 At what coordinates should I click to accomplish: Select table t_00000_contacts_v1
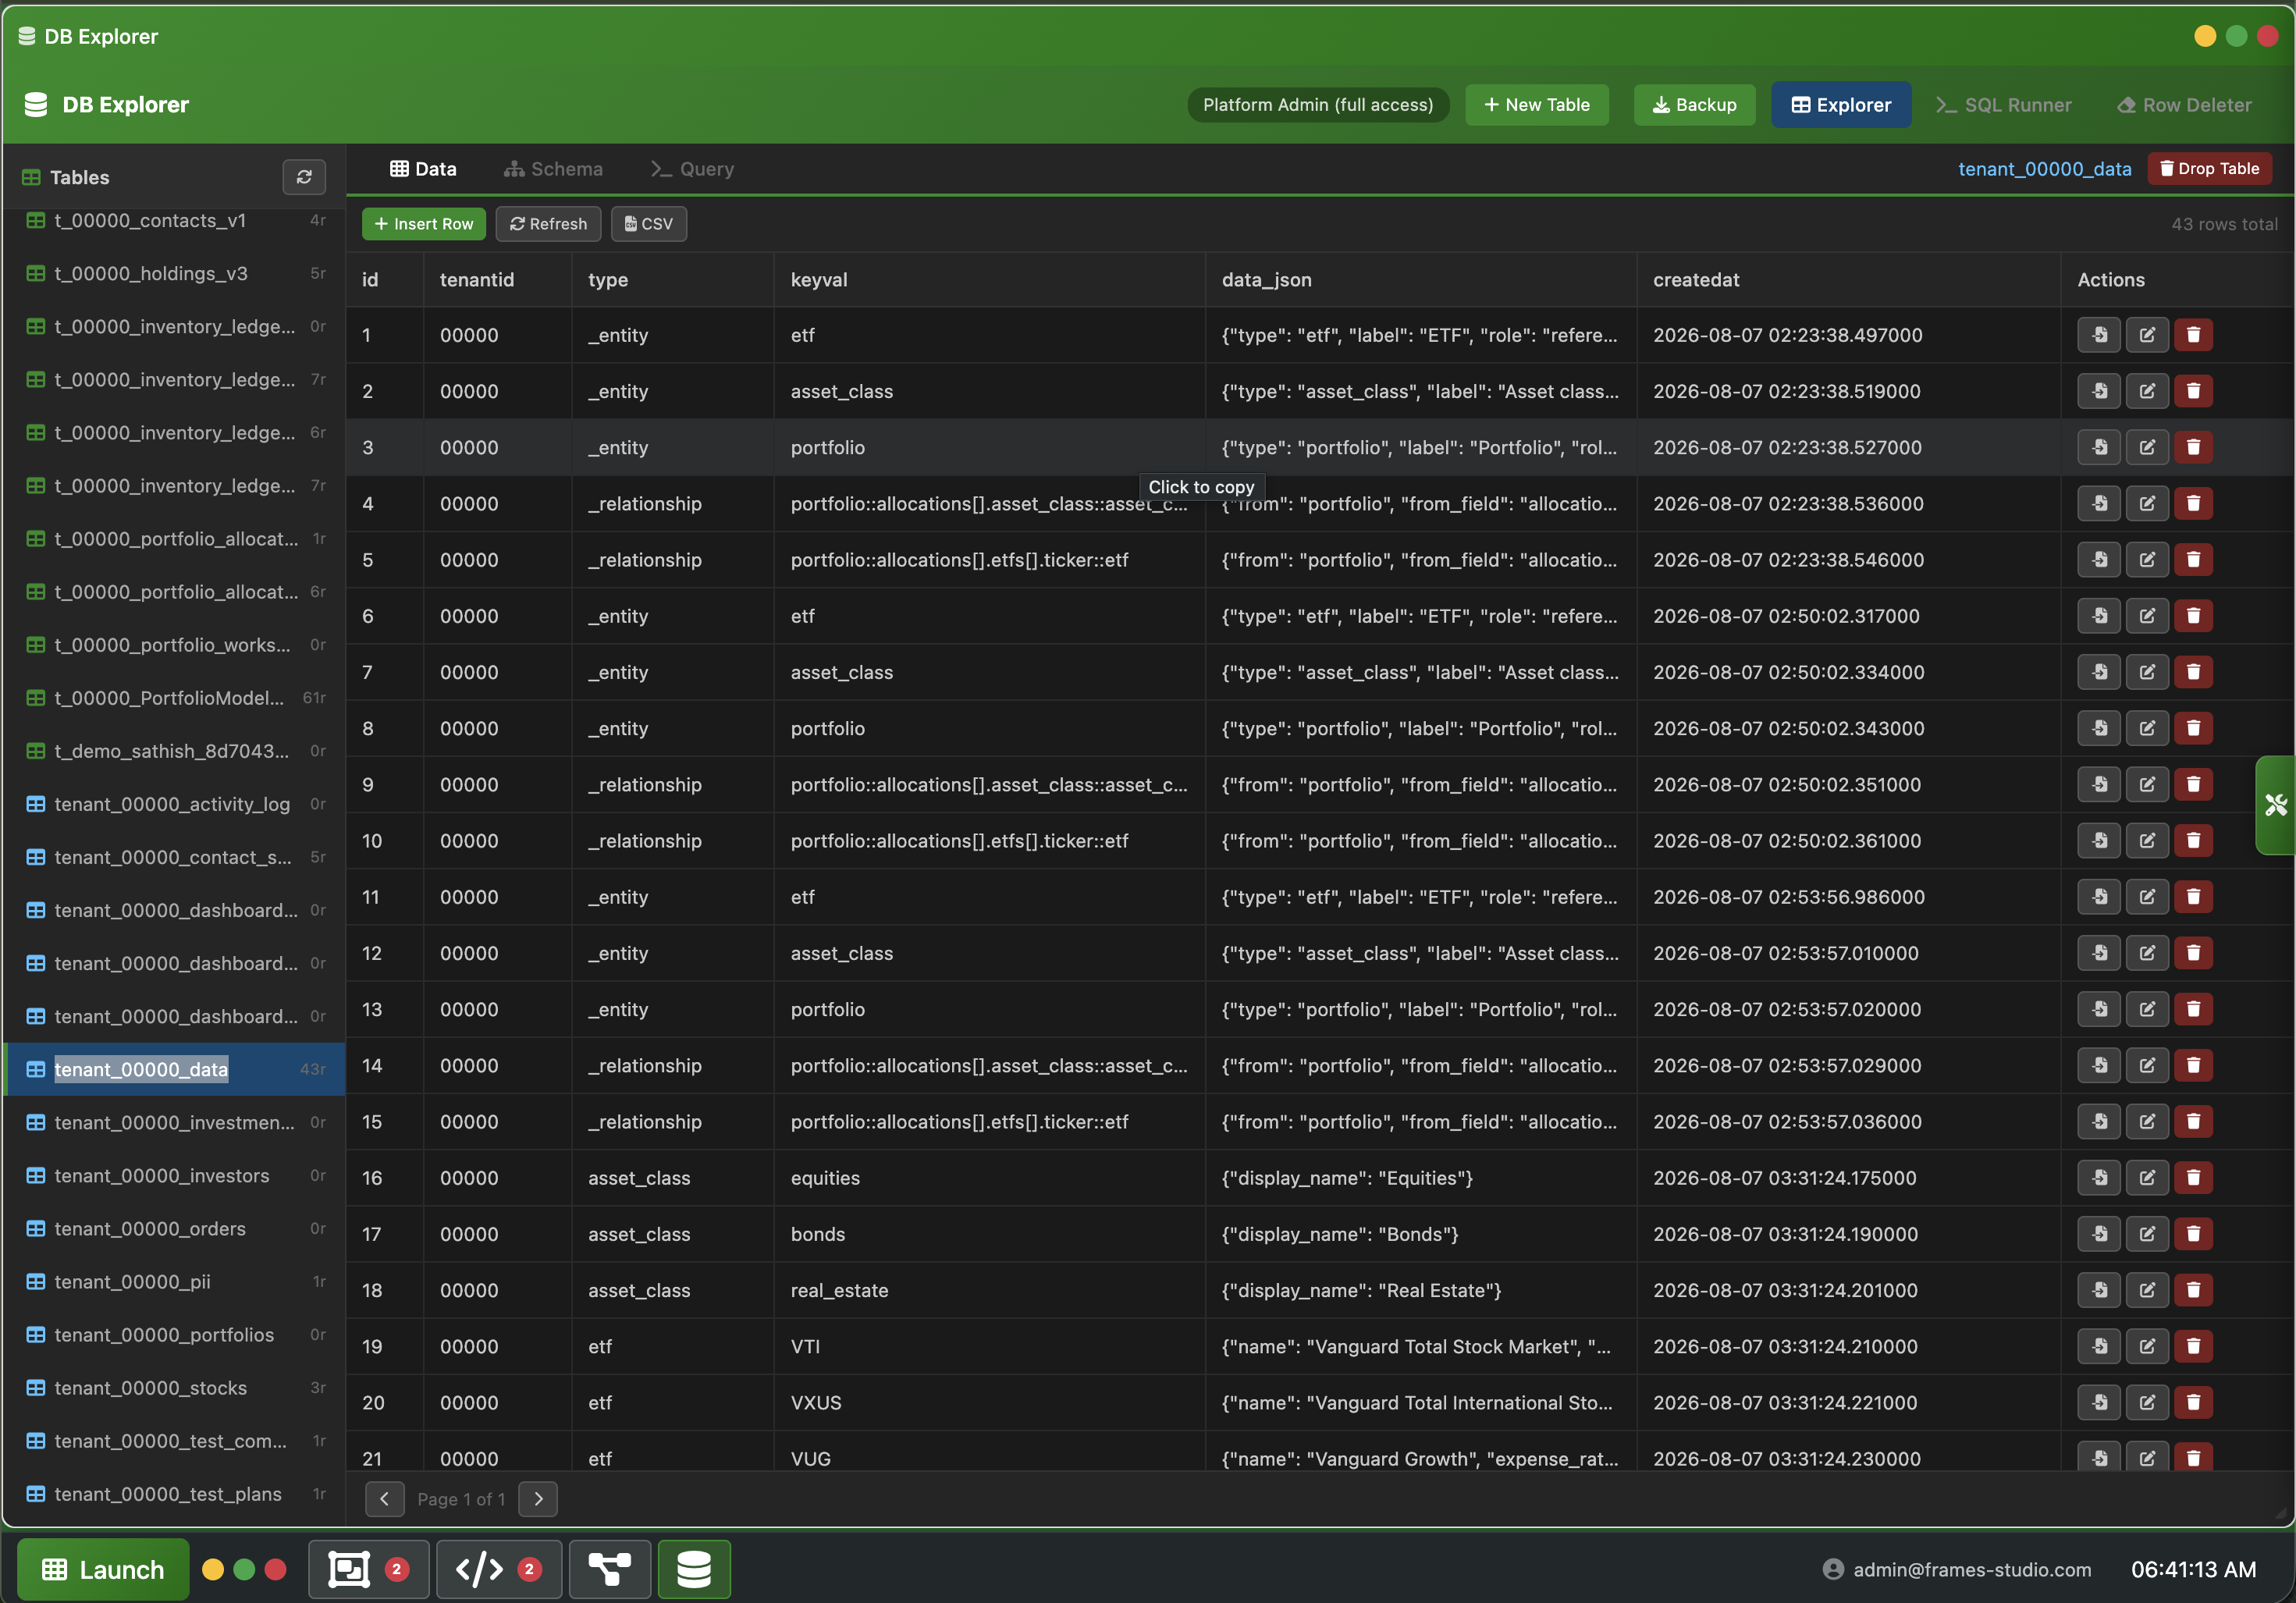175,221
